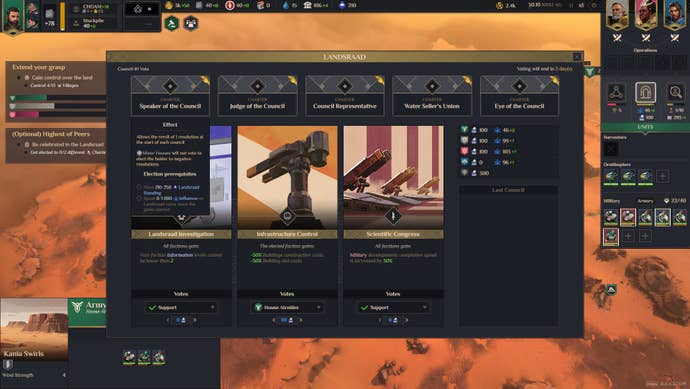Open House Atreides vote dropdown for Infrastructure Control
Image resolution: width=690 pixels, height=389 pixels.
[x=287, y=308]
